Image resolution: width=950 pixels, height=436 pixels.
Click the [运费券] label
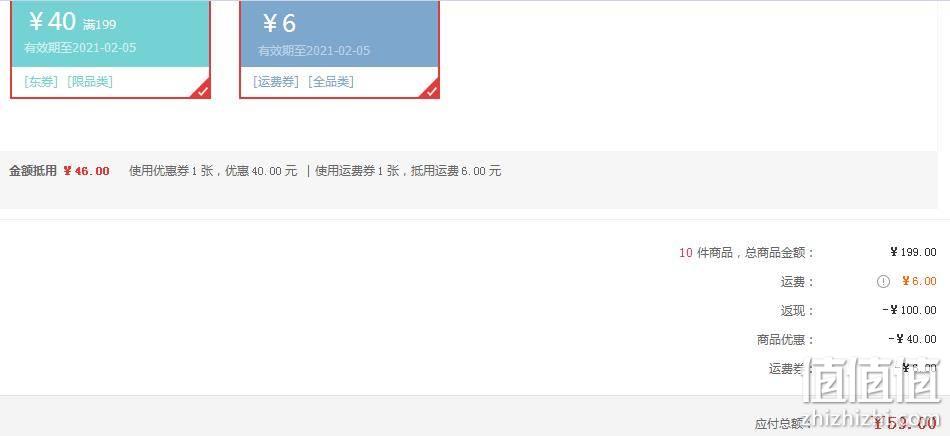pos(276,82)
